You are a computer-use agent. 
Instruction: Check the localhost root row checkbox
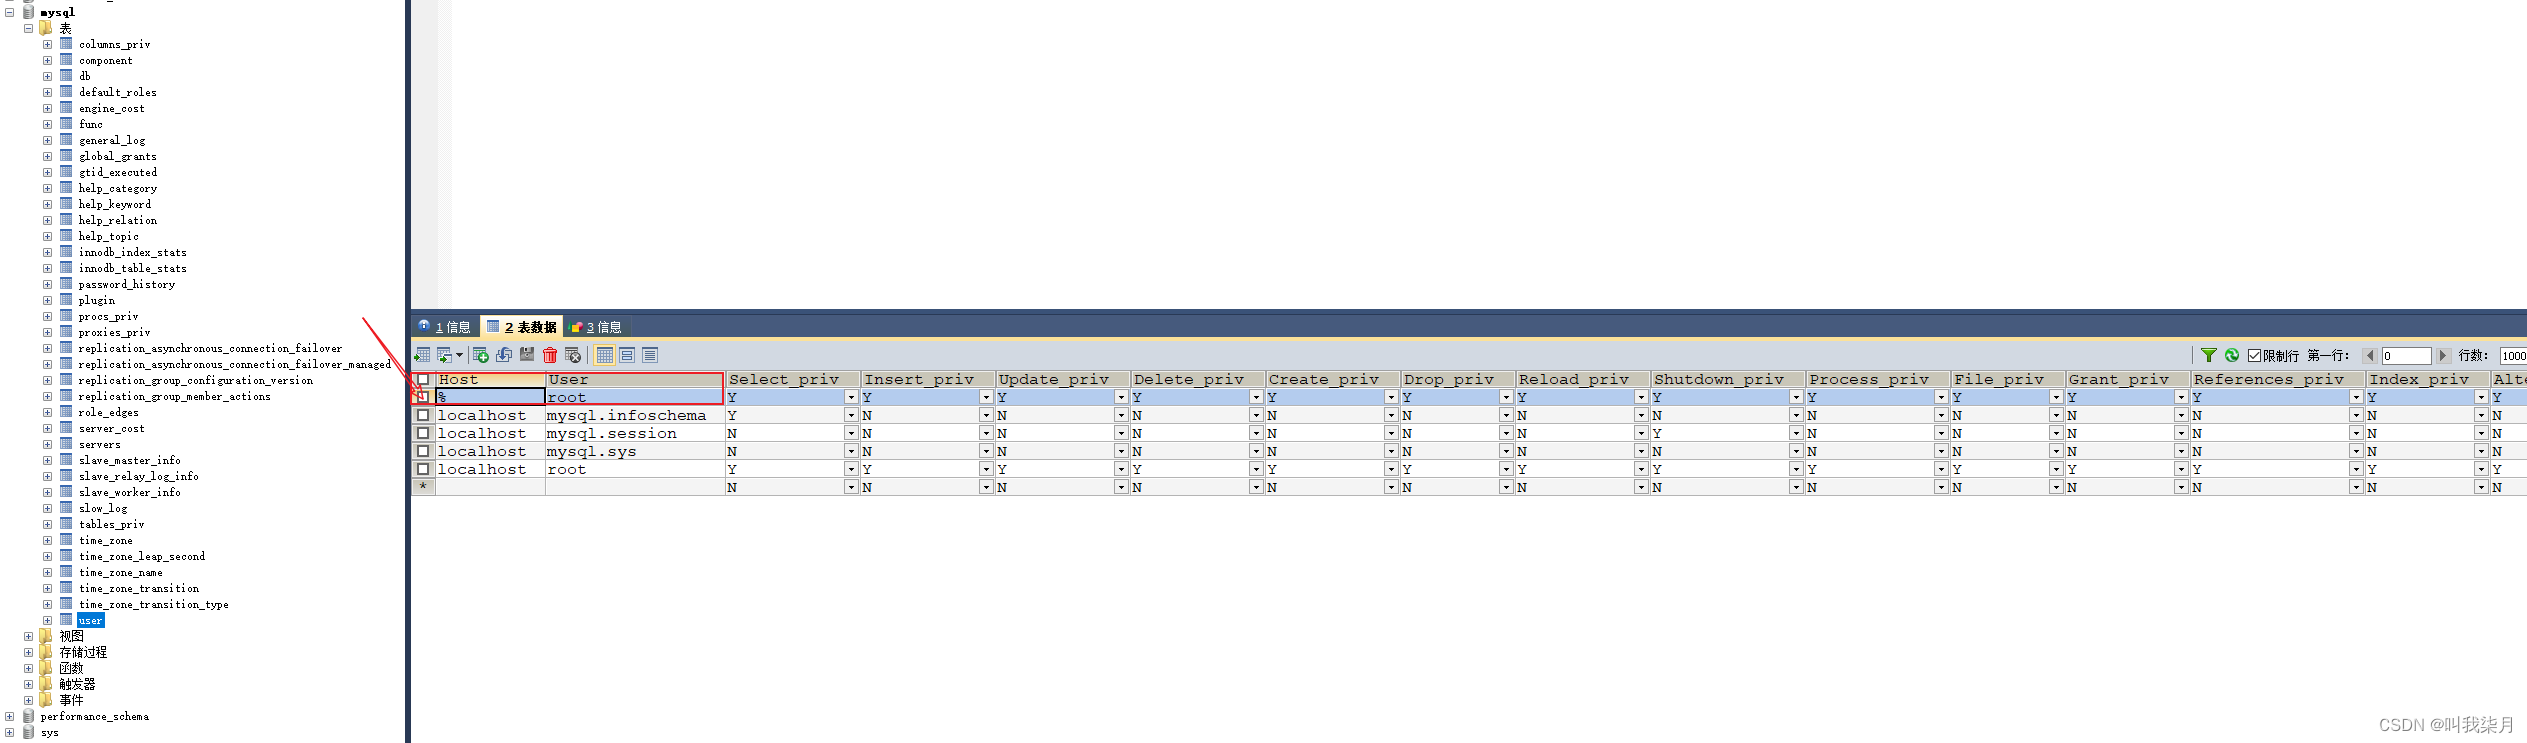423,469
